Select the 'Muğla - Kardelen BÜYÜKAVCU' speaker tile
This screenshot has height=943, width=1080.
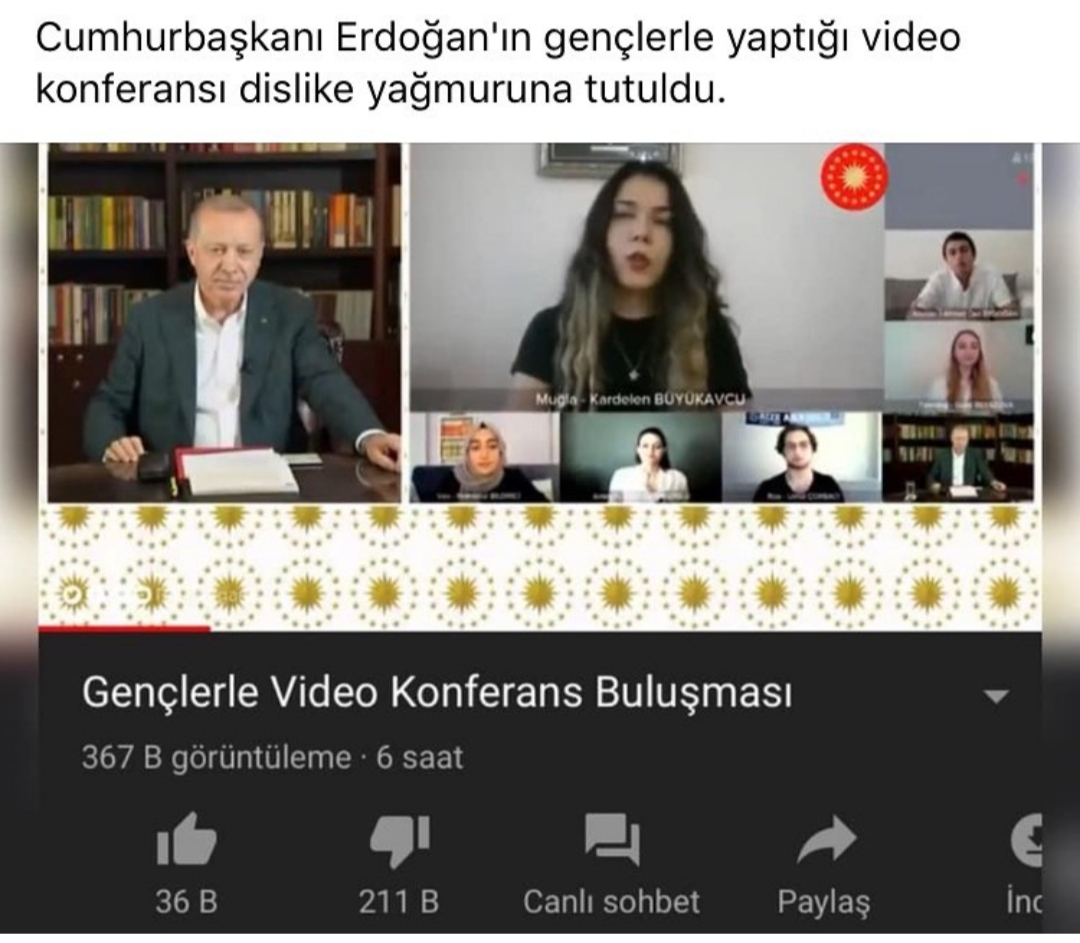point(647,277)
